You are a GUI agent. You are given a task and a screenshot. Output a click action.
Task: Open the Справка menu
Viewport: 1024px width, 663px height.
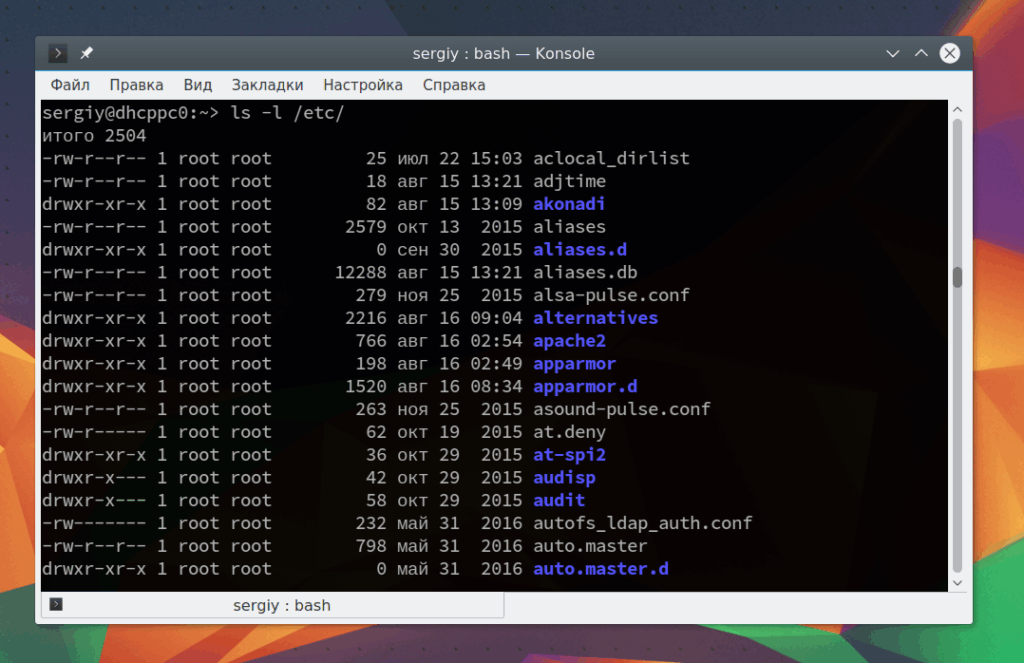pyautogui.click(x=454, y=85)
